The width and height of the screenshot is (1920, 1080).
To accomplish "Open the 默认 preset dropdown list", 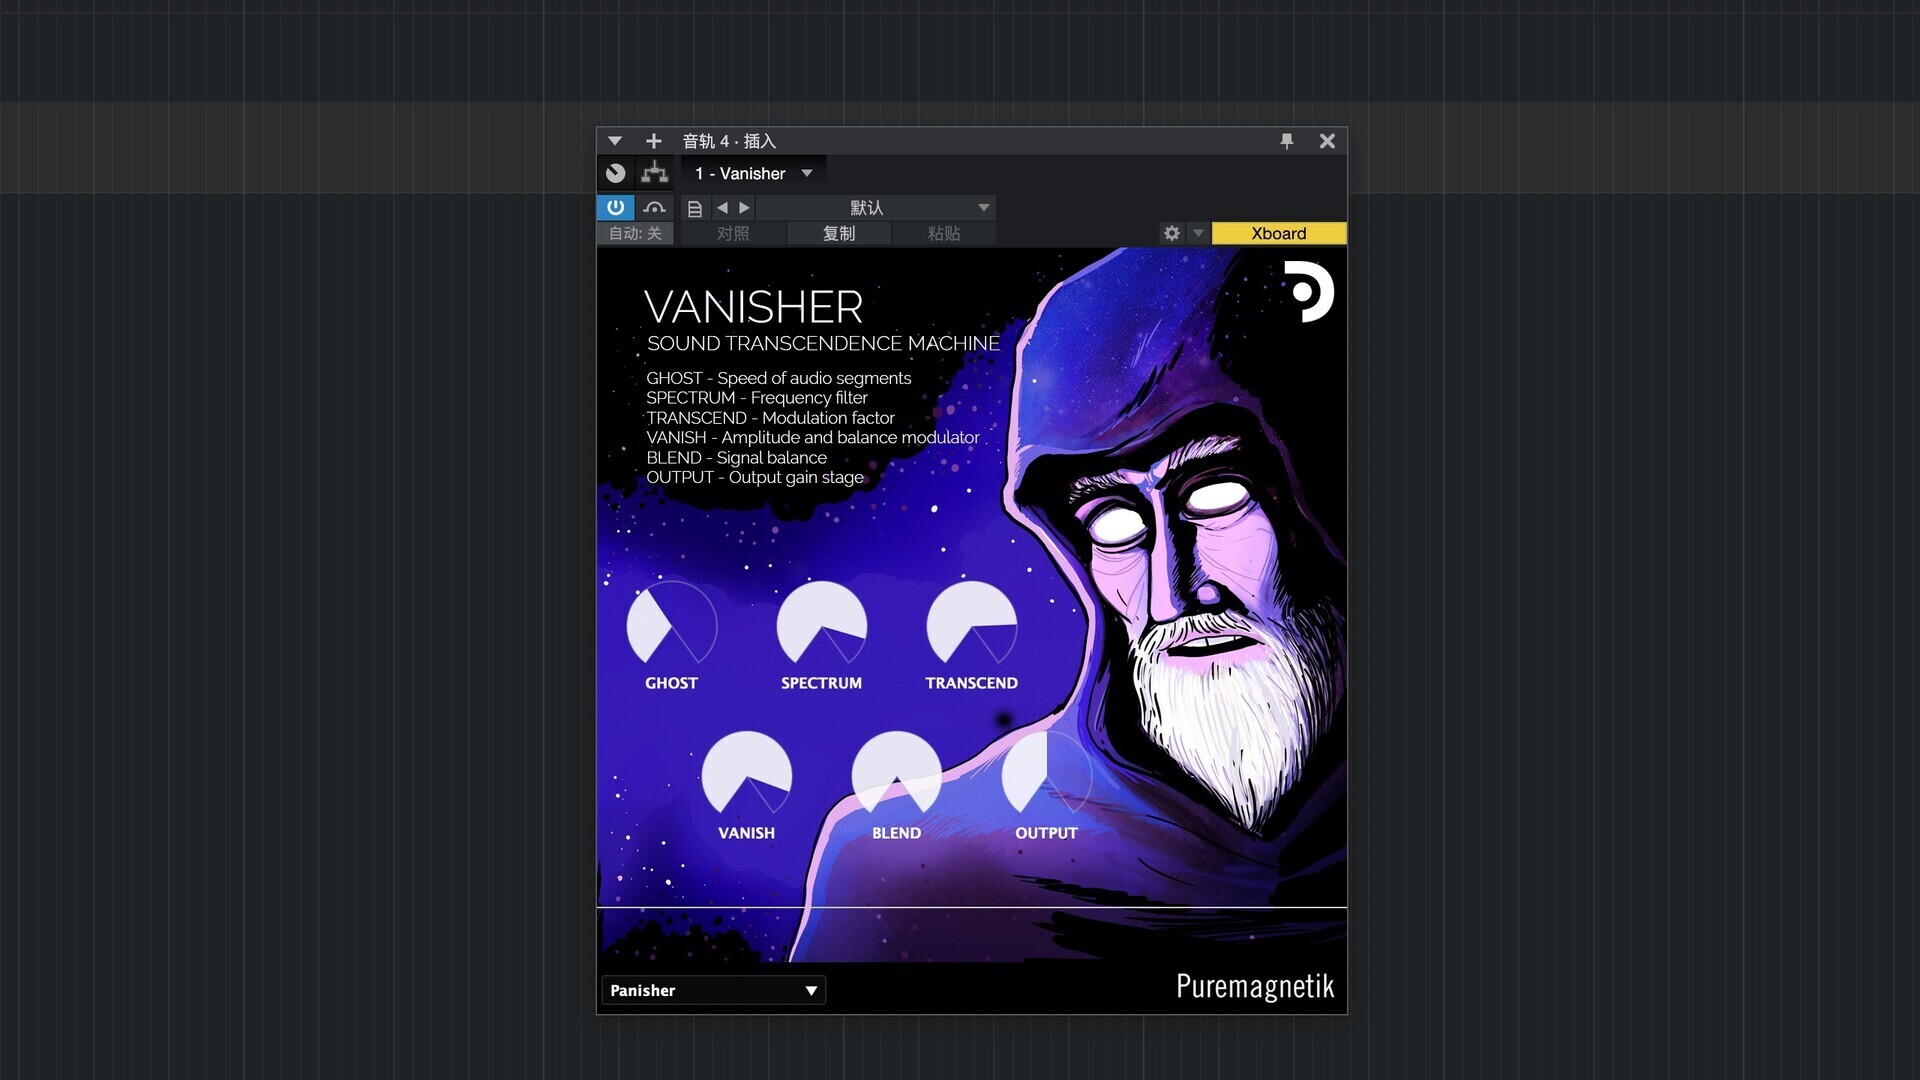I will [x=876, y=208].
